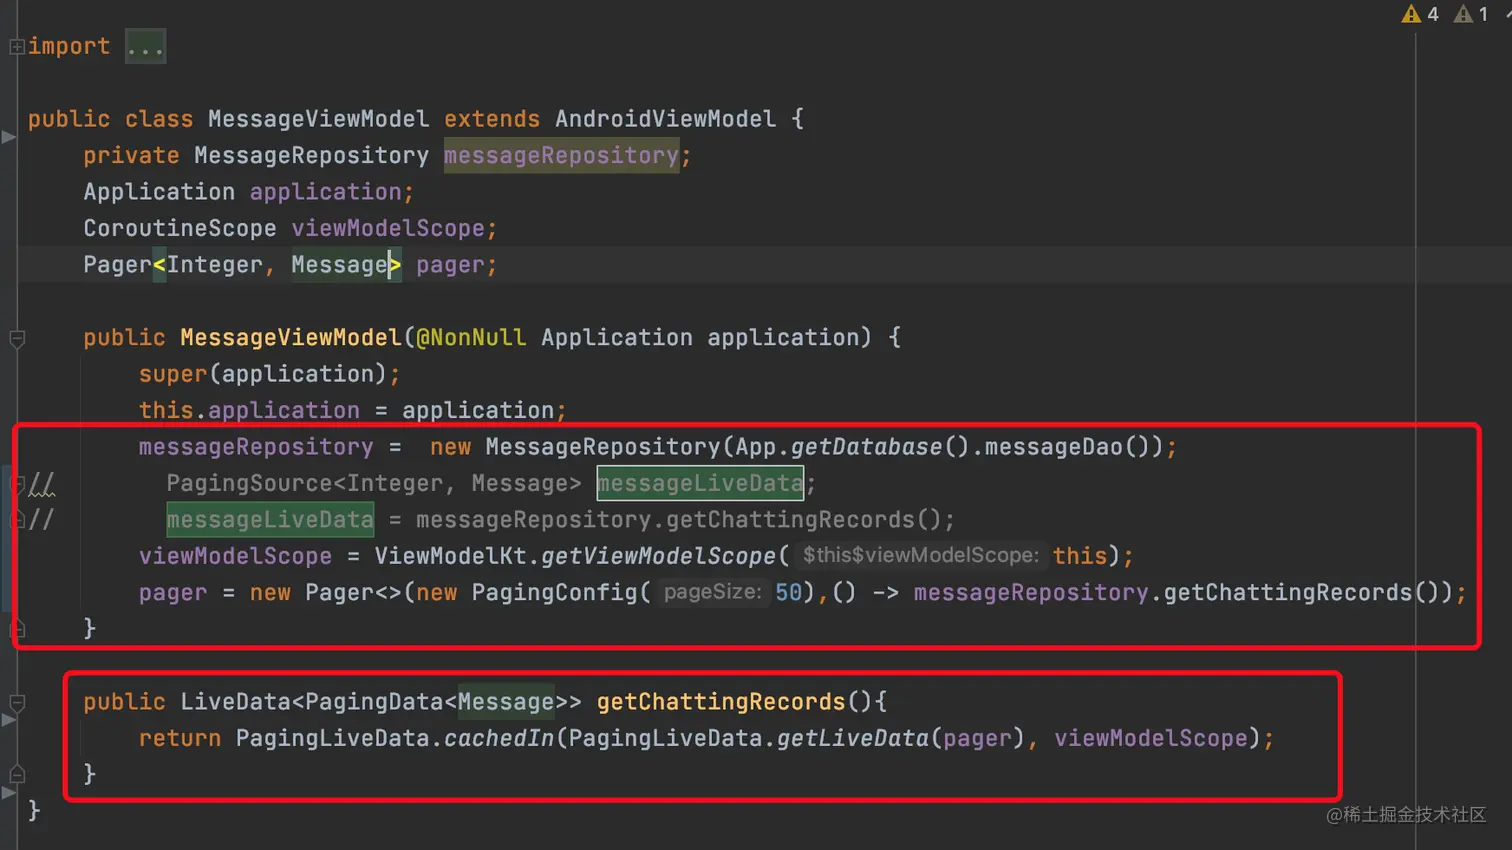
Task: Click the yellow warnings indicator showing 4
Action: click(x=1420, y=14)
